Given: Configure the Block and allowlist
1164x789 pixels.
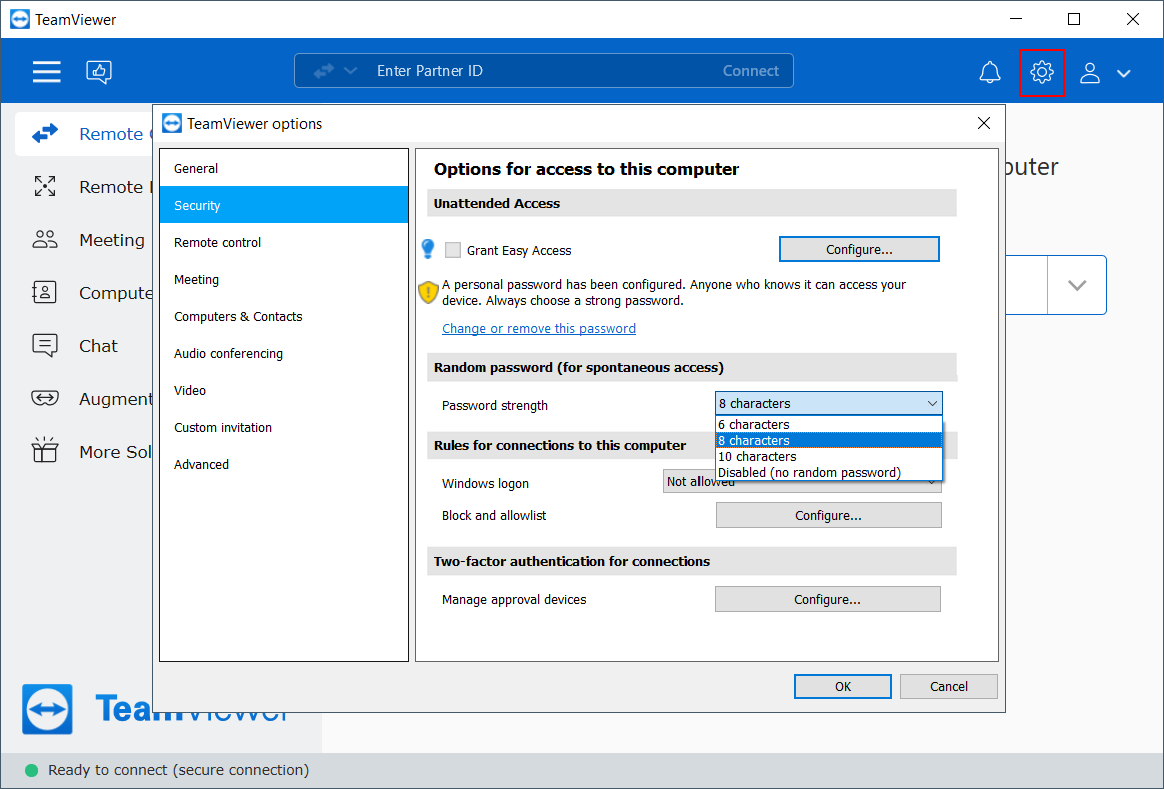Looking at the screenshot, I should [827, 514].
